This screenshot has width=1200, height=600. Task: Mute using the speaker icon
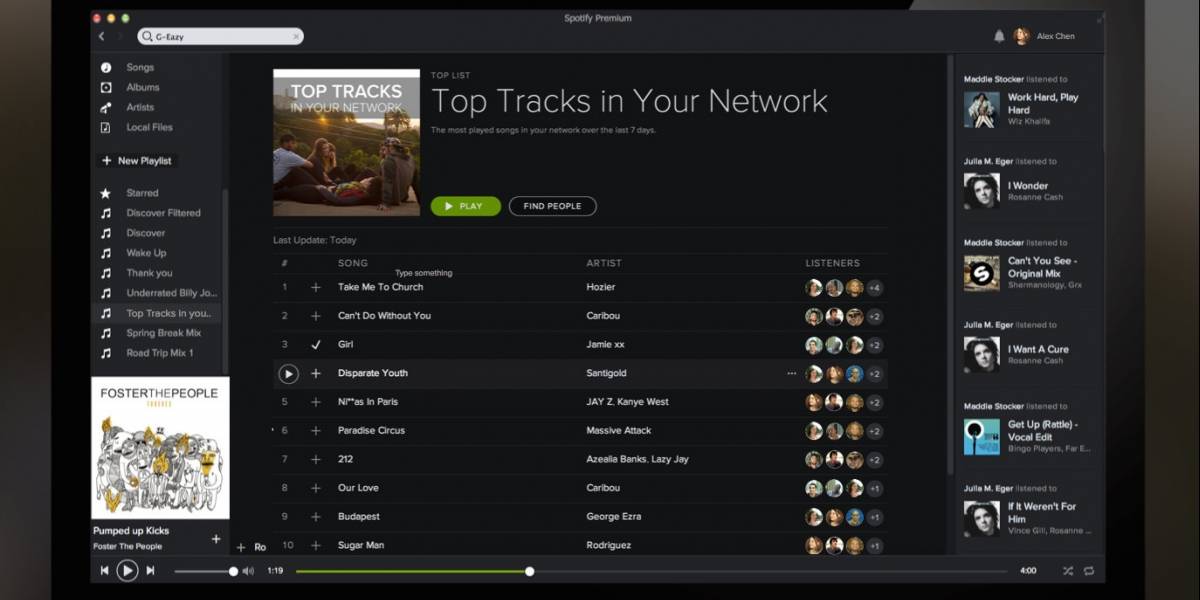coord(248,571)
